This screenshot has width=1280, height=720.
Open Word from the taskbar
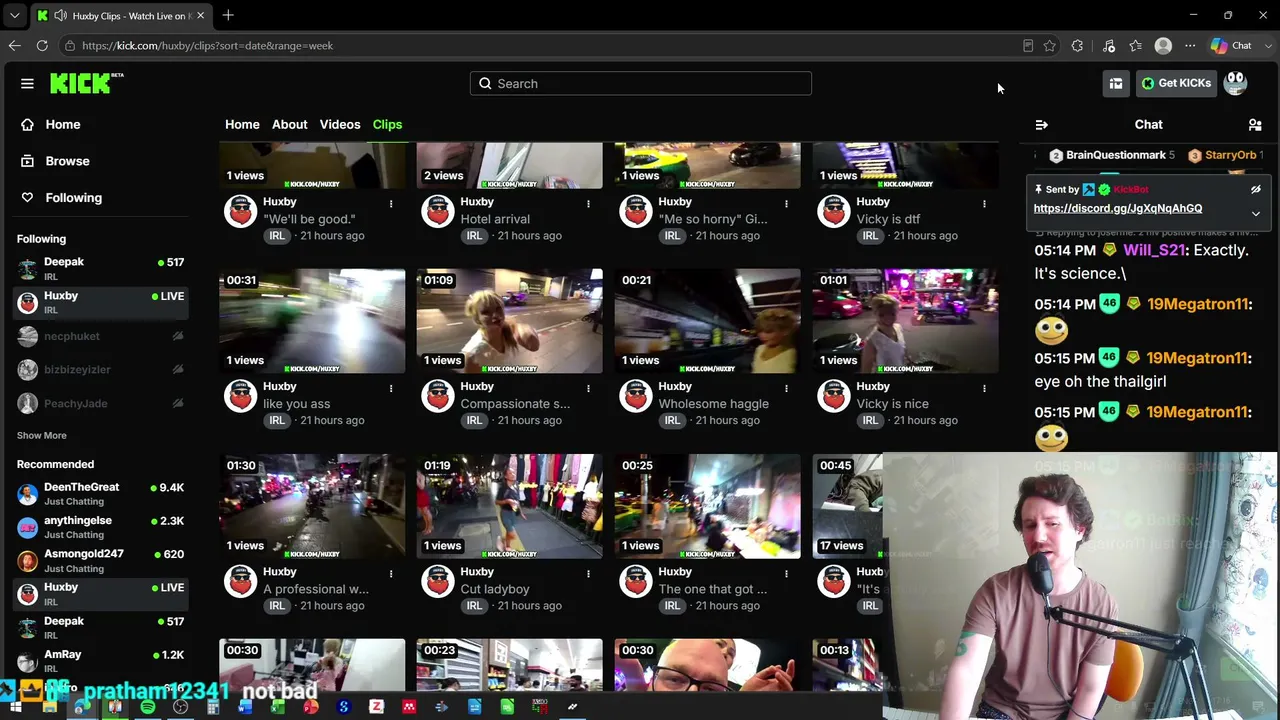(x=245, y=707)
